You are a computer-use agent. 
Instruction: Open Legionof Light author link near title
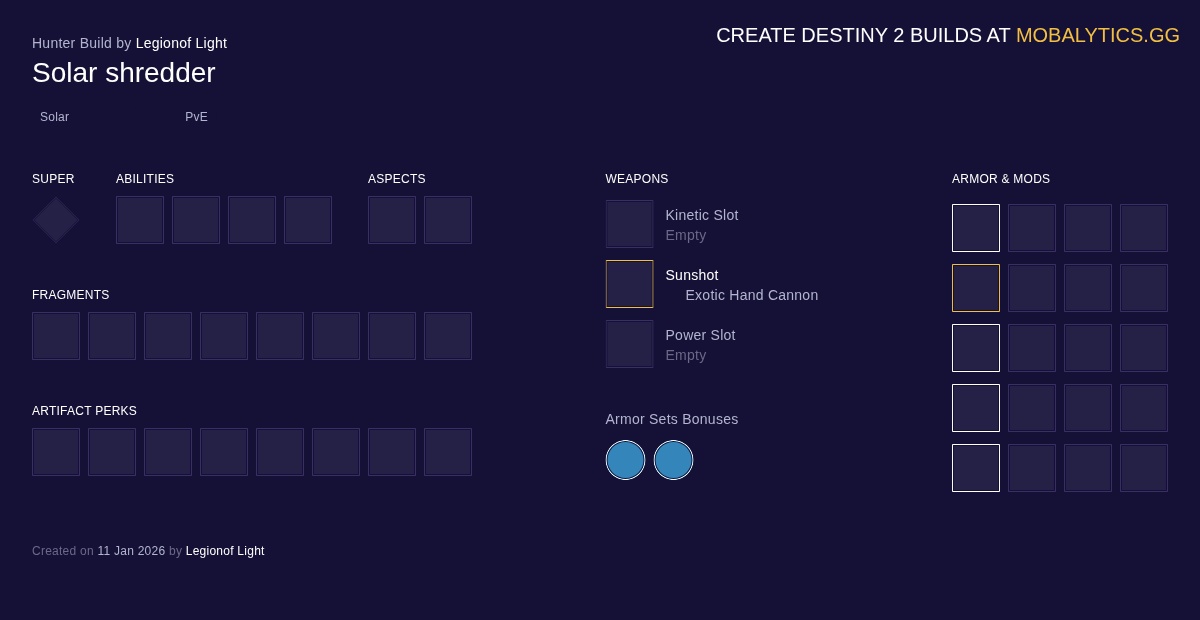click(x=181, y=43)
